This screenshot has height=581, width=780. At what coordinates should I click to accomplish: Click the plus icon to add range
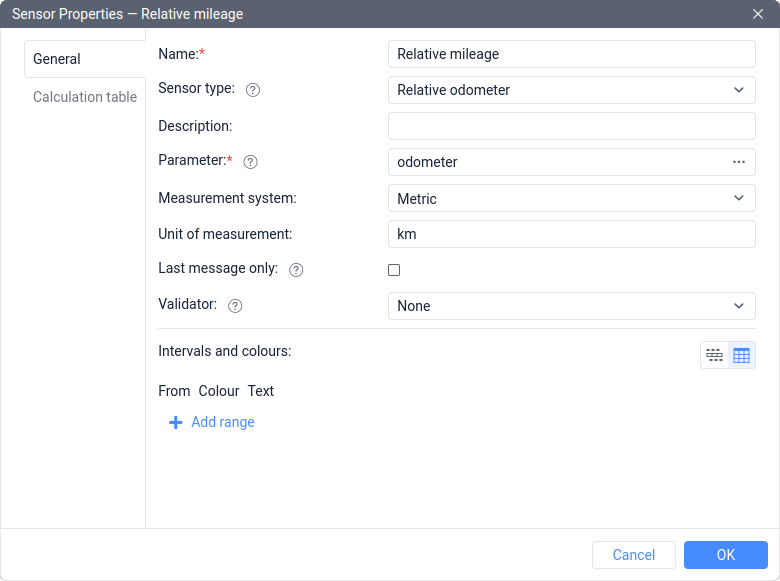[x=176, y=423]
